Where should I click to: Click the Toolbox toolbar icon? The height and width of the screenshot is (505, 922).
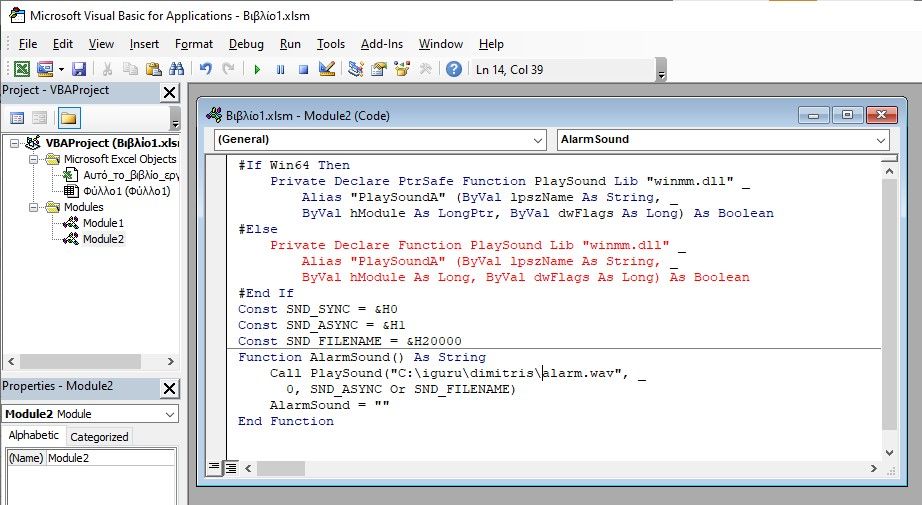click(425, 69)
